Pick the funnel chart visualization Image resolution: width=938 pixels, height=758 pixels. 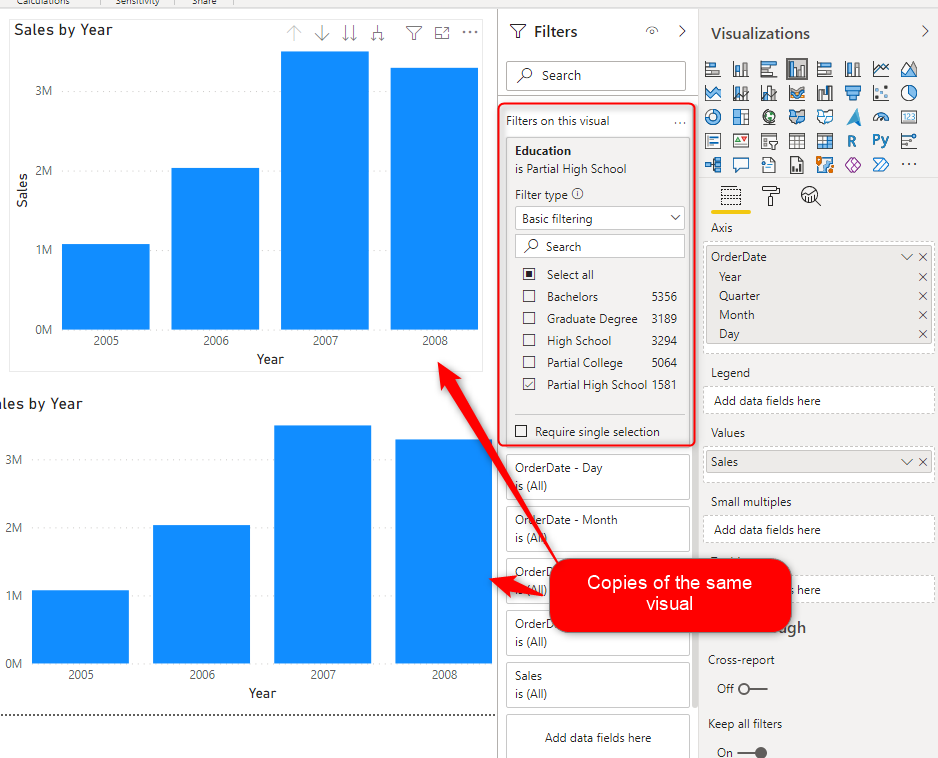[852, 93]
